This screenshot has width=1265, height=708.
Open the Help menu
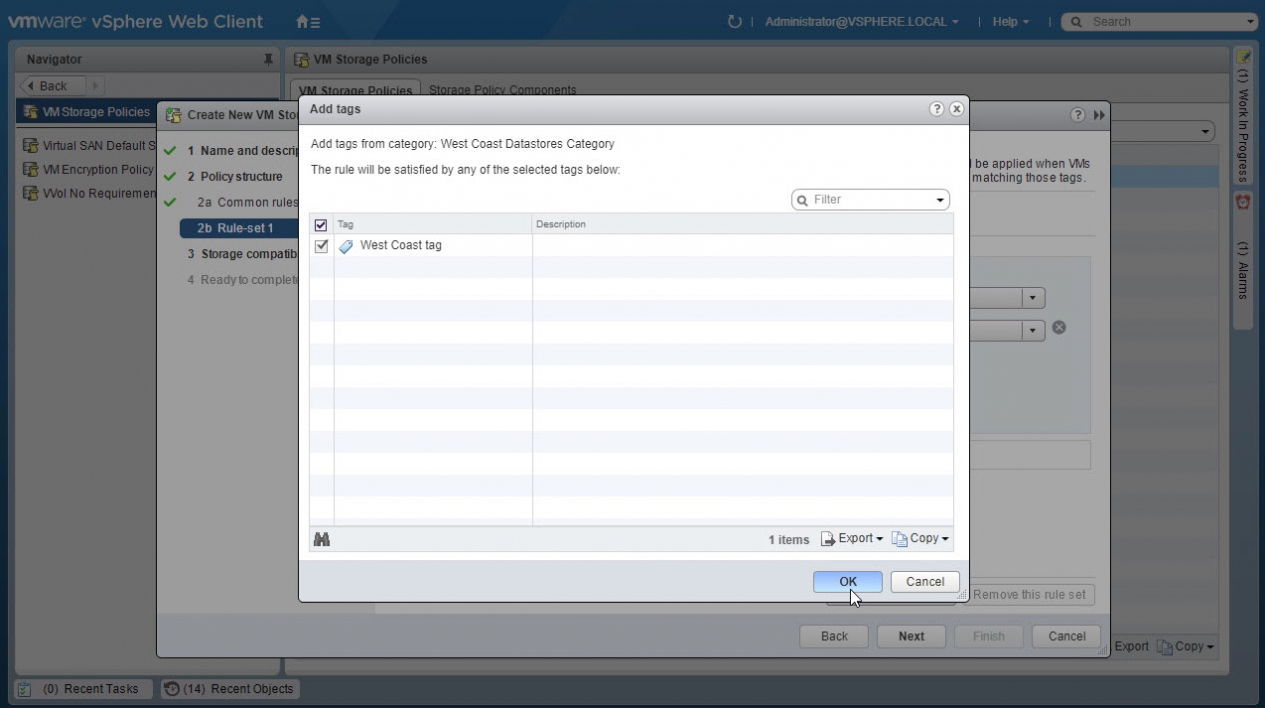[x=1010, y=21]
